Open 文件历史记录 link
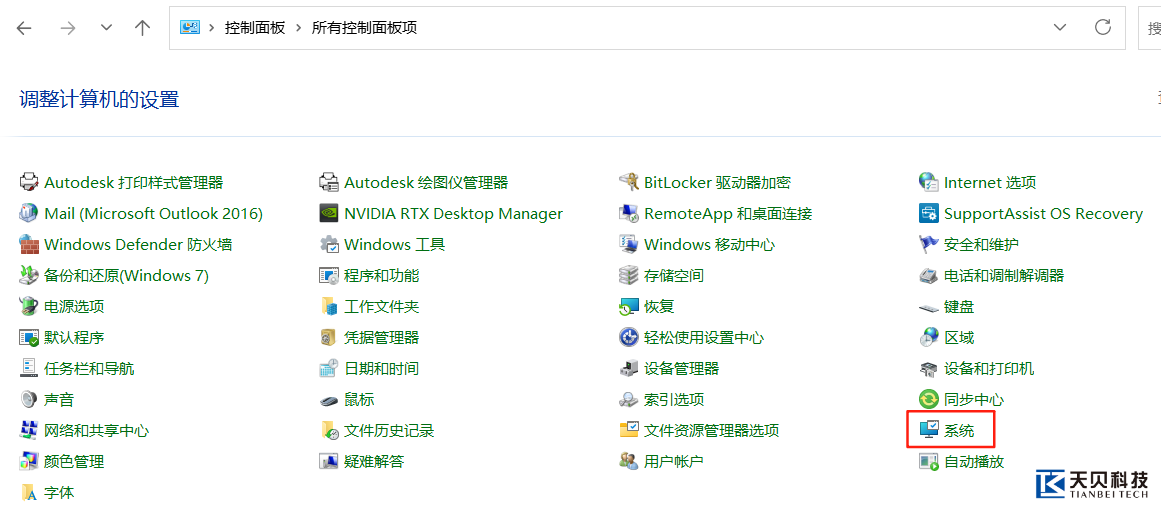The height and width of the screenshot is (525, 1161). click(389, 430)
